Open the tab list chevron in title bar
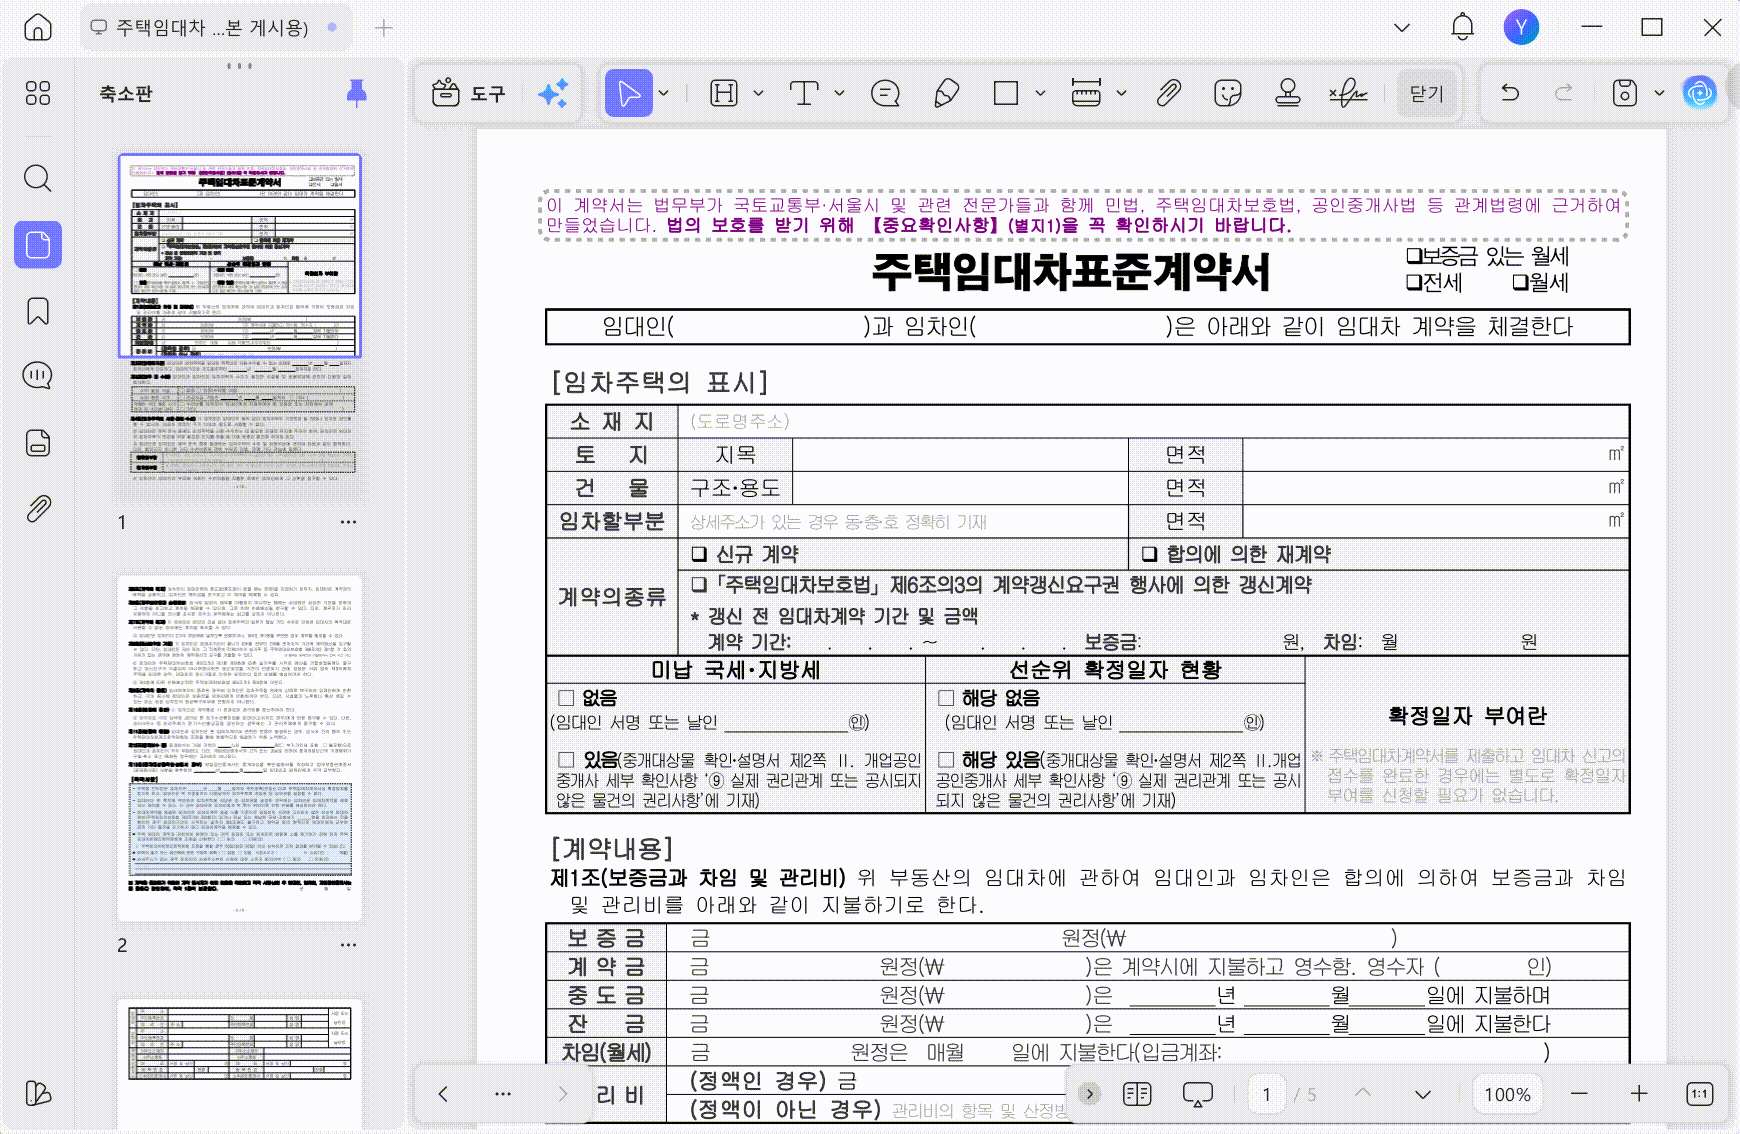 [1402, 27]
